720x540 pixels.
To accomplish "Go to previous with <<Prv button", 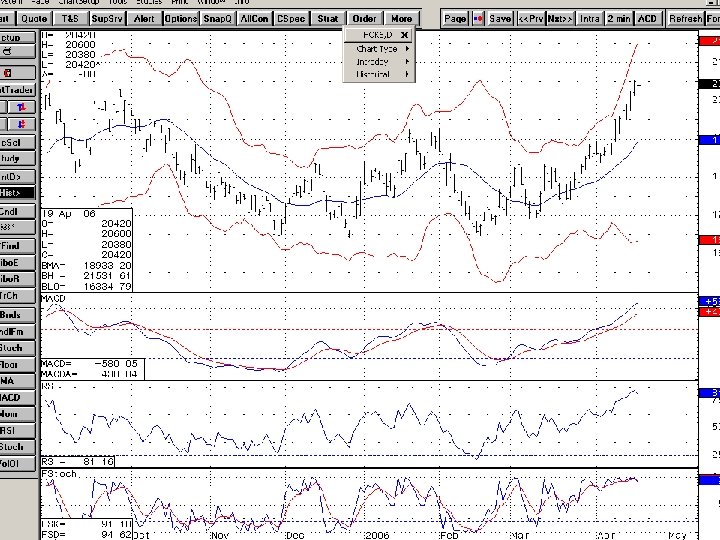I will coord(531,19).
